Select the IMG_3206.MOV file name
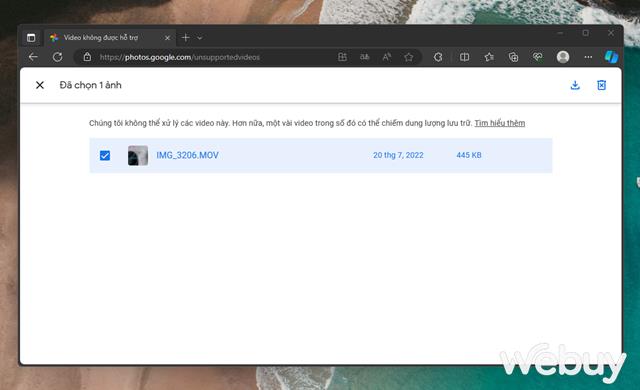The image size is (640, 390). point(187,155)
